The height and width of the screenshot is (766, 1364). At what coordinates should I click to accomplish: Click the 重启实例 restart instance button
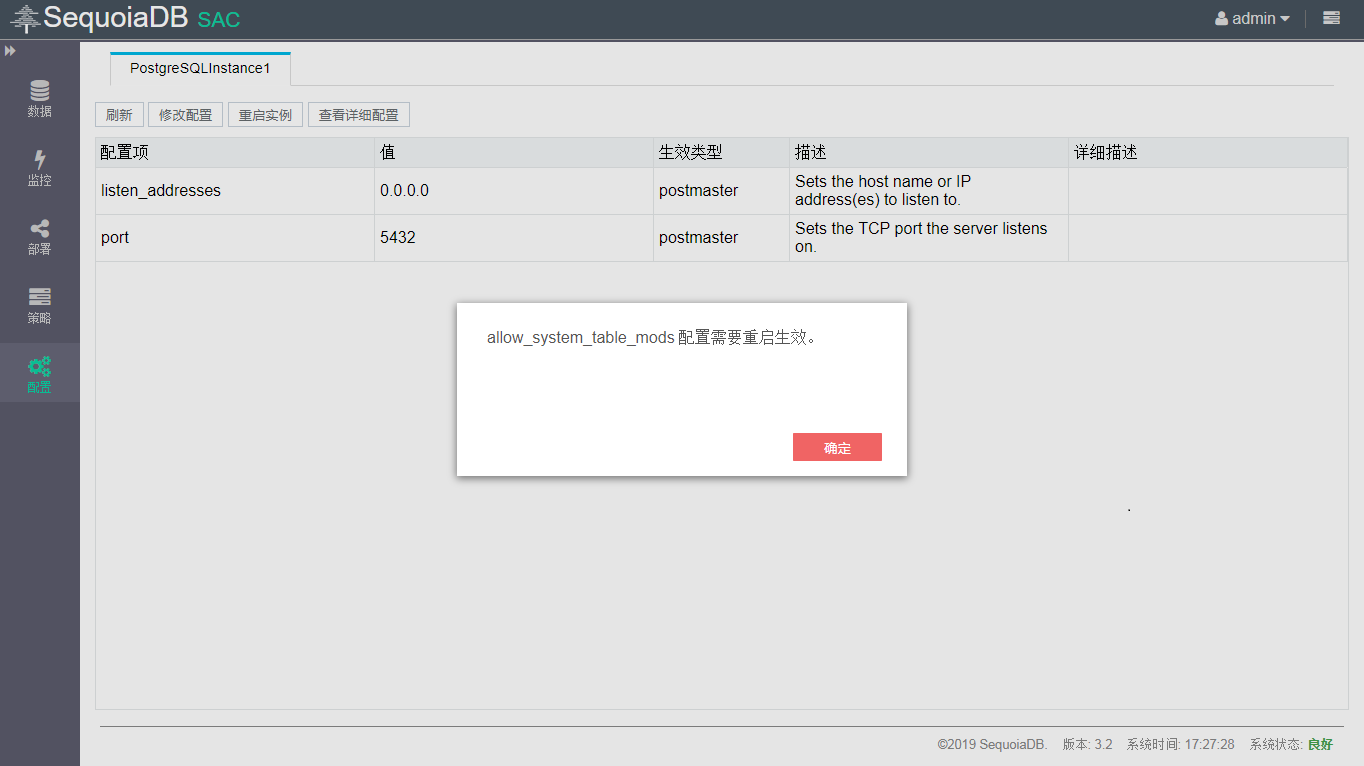click(265, 115)
